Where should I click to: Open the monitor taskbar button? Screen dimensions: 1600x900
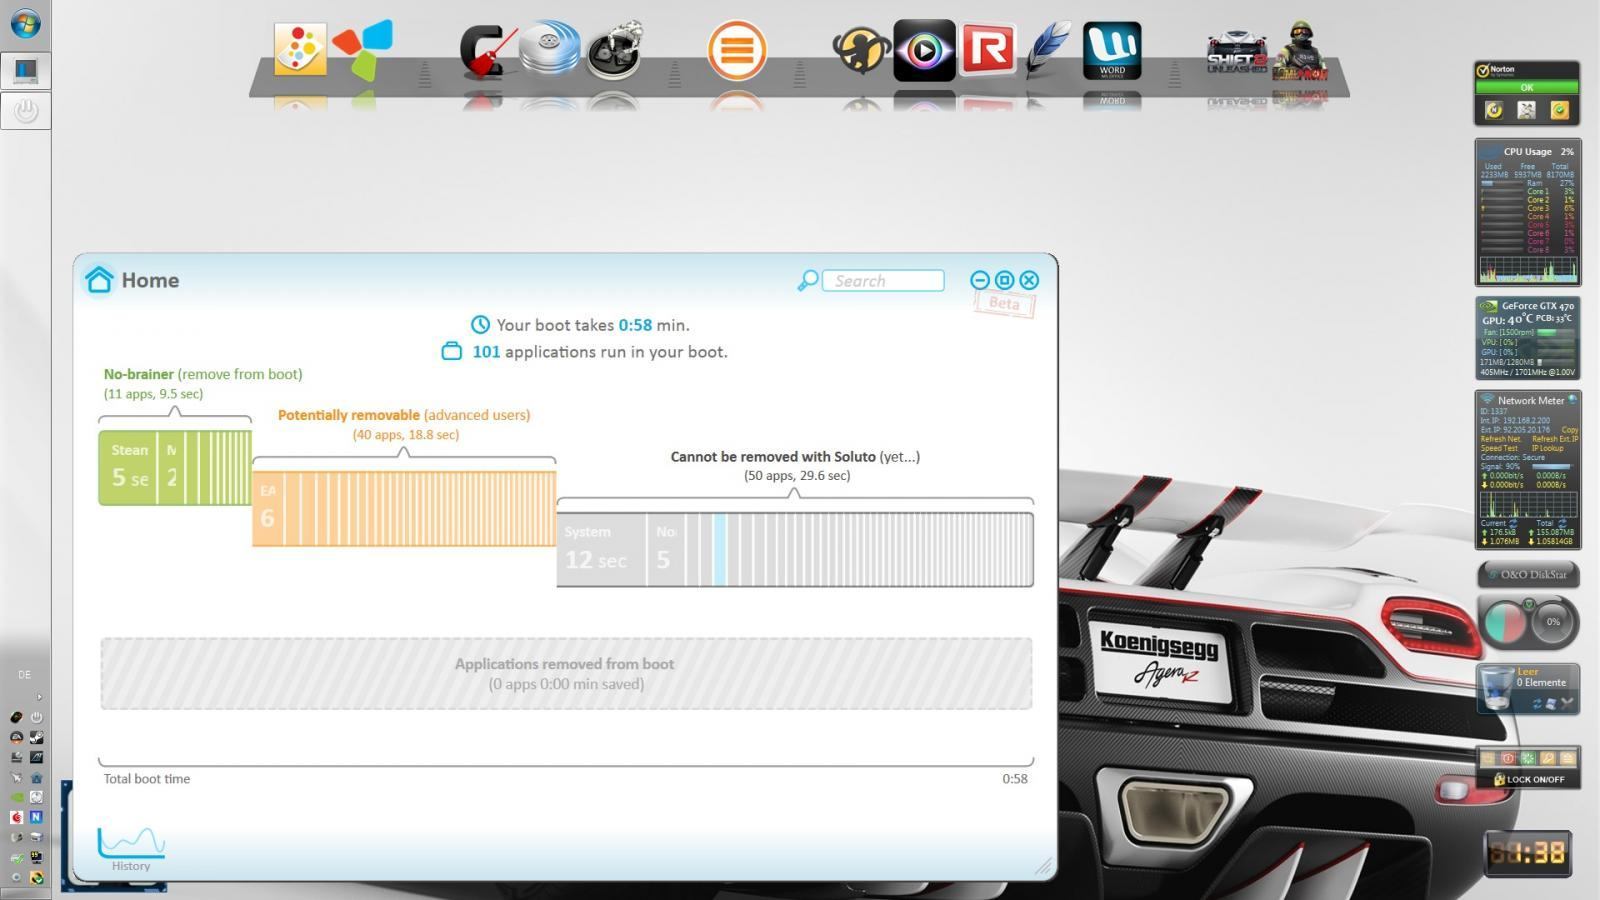(x=25, y=70)
